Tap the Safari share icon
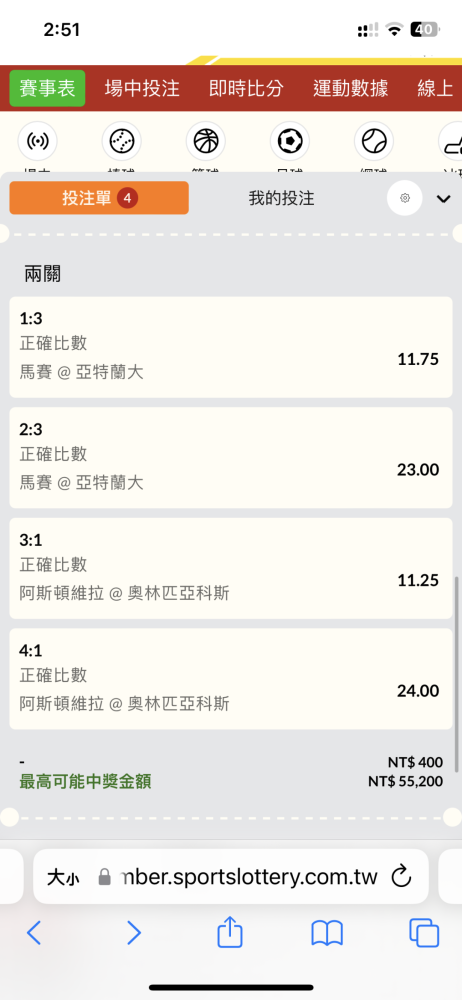The height and width of the screenshot is (1000, 462). click(230, 933)
